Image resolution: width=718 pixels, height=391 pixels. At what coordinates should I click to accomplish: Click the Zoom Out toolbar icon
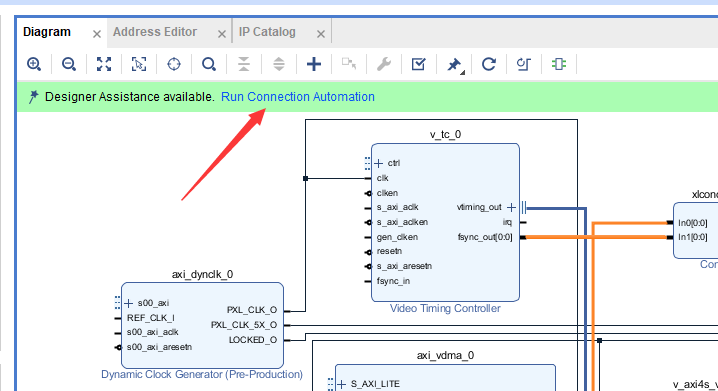tap(69, 64)
